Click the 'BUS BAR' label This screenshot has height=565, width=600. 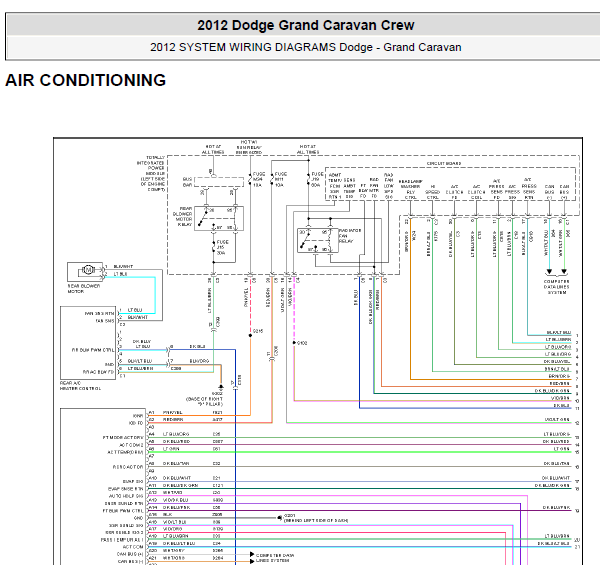coord(187,182)
